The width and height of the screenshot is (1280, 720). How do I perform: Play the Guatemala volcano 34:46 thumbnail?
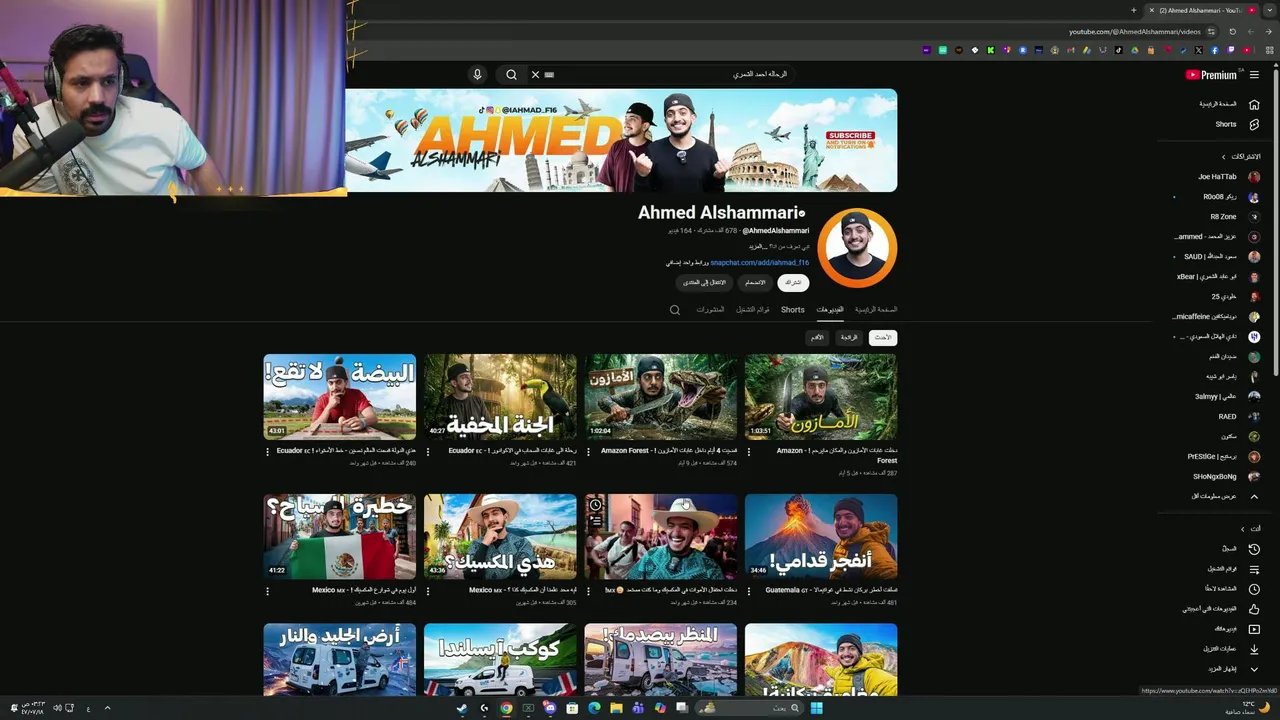coord(821,537)
